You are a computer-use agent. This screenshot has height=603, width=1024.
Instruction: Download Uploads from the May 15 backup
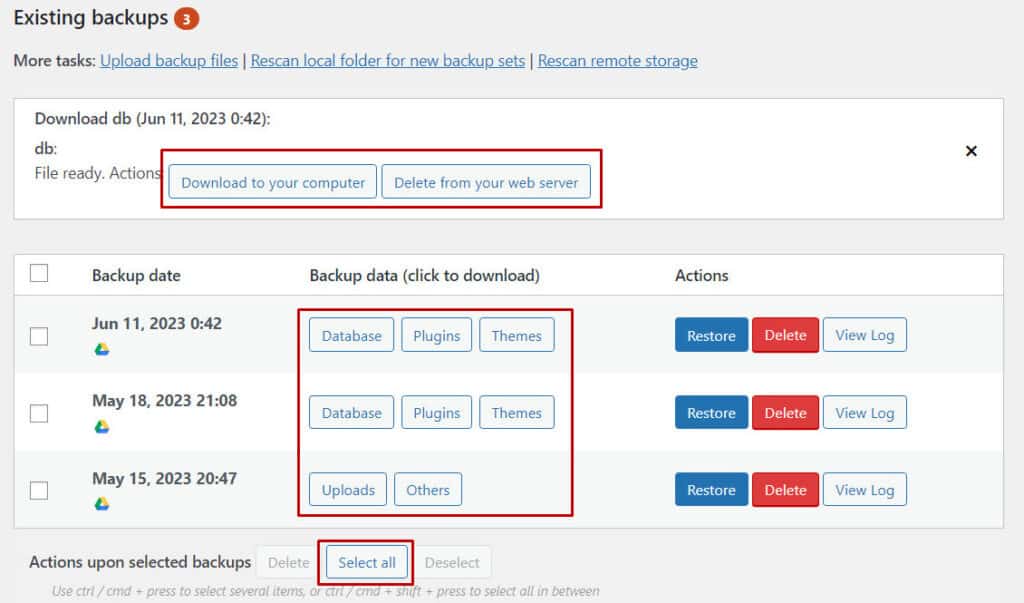(x=347, y=489)
